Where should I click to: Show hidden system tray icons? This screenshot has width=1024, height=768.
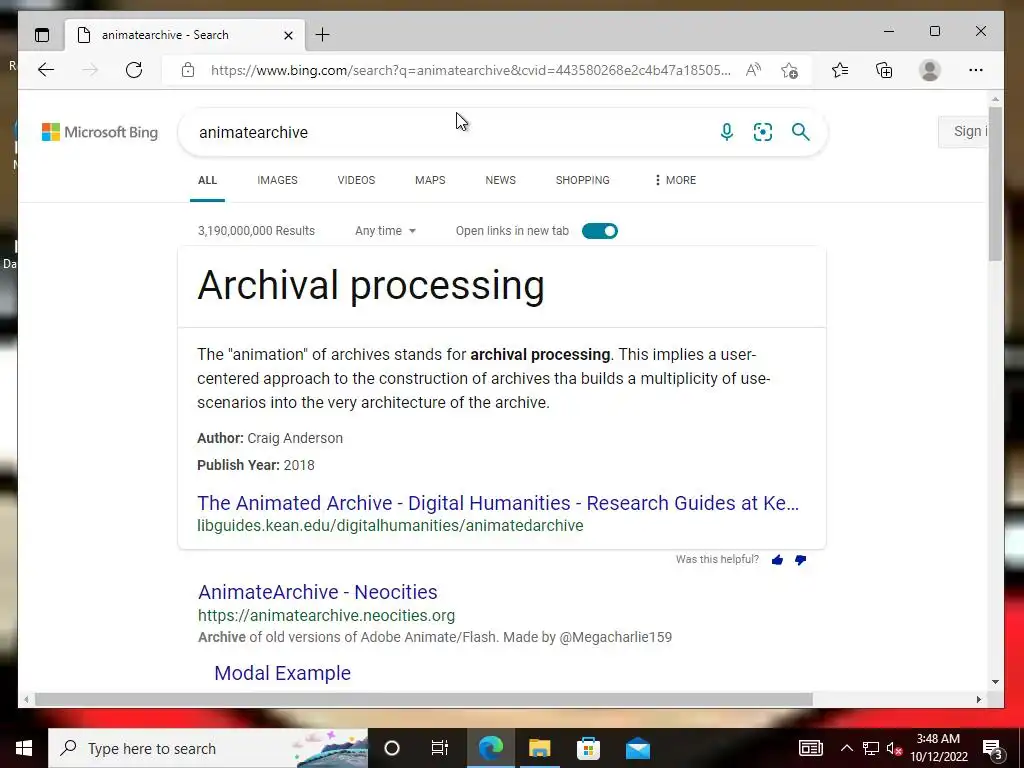click(x=846, y=748)
